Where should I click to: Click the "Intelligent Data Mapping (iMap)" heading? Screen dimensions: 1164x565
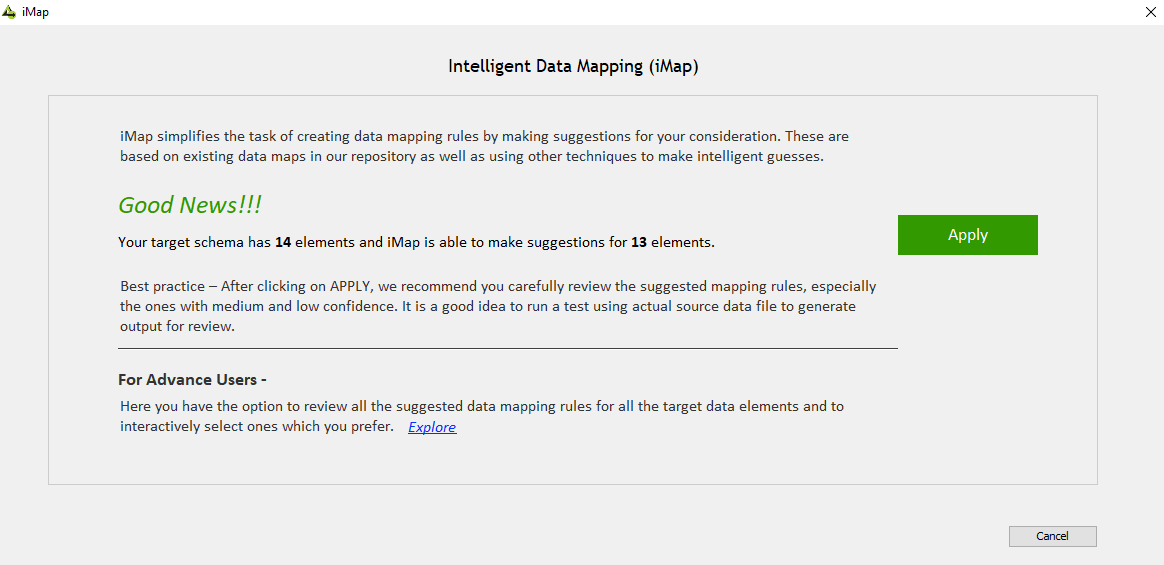tap(573, 67)
